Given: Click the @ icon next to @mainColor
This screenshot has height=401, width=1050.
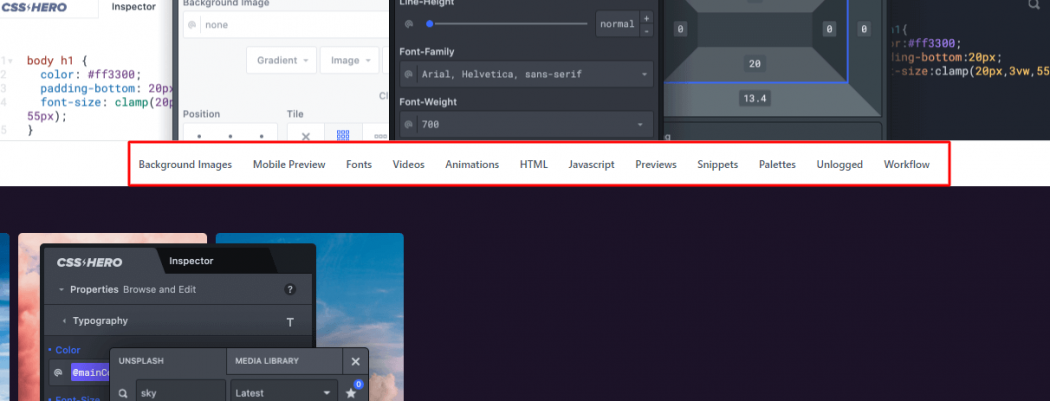Looking at the screenshot, I should click(x=59, y=372).
